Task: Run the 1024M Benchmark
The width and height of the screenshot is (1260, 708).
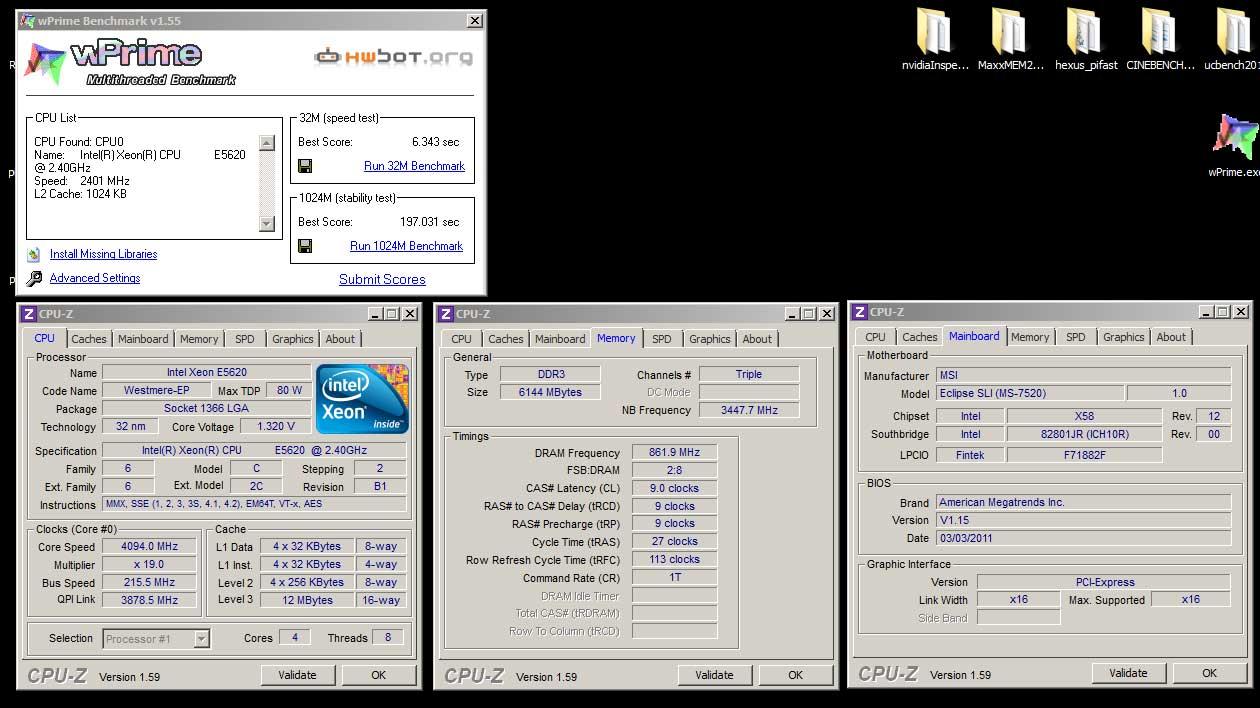Action: (406, 246)
